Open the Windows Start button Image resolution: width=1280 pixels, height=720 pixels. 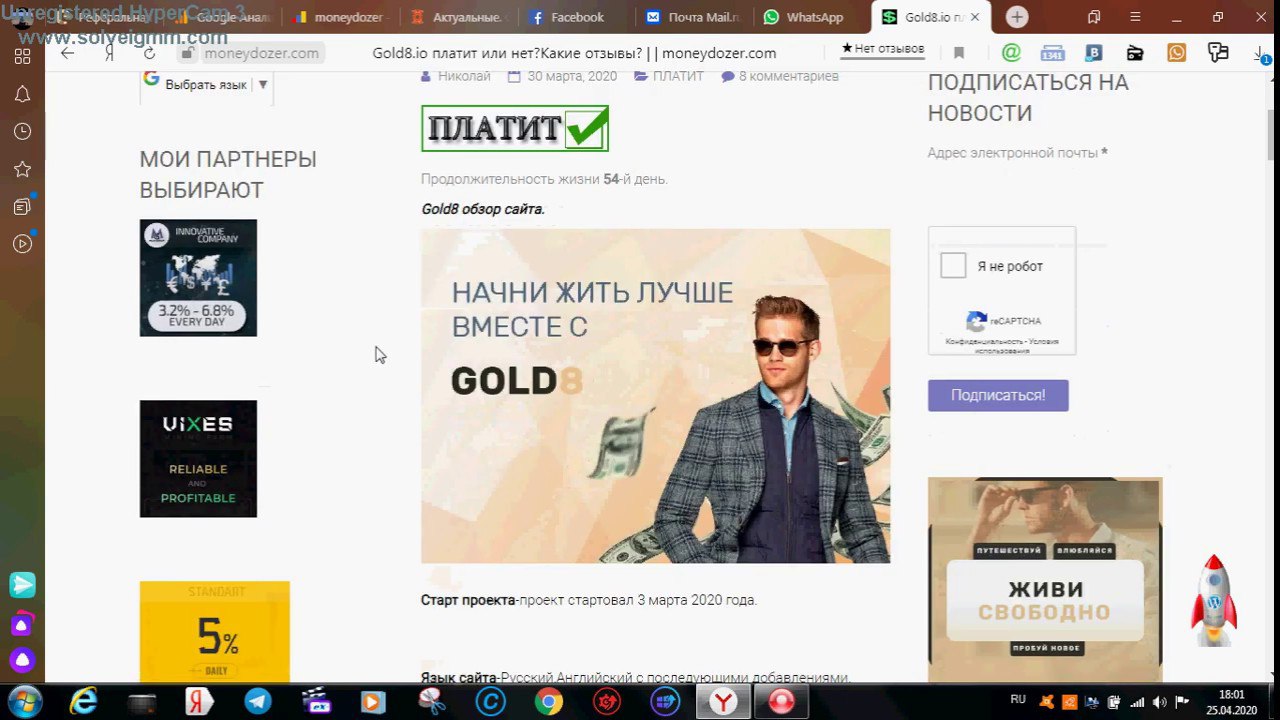coord(24,701)
